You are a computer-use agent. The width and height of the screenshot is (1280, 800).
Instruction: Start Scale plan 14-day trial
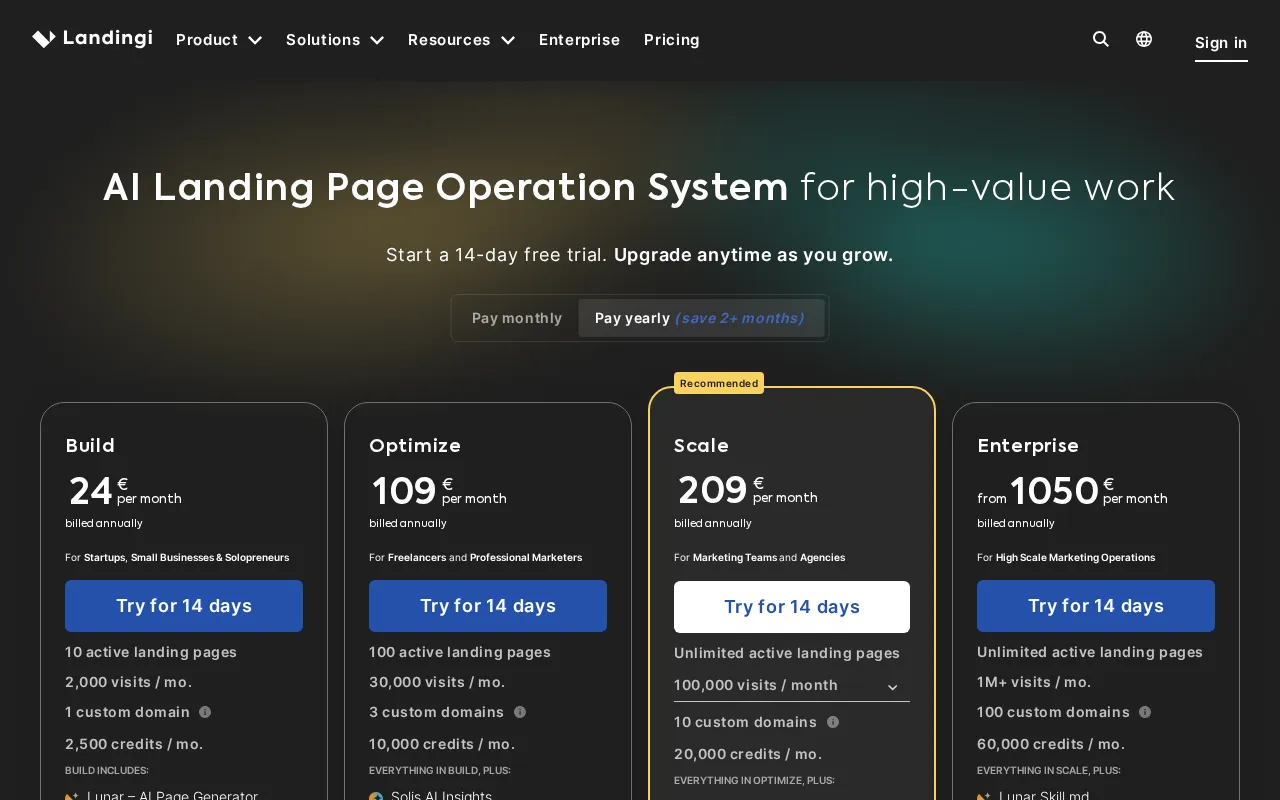[x=792, y=607]
